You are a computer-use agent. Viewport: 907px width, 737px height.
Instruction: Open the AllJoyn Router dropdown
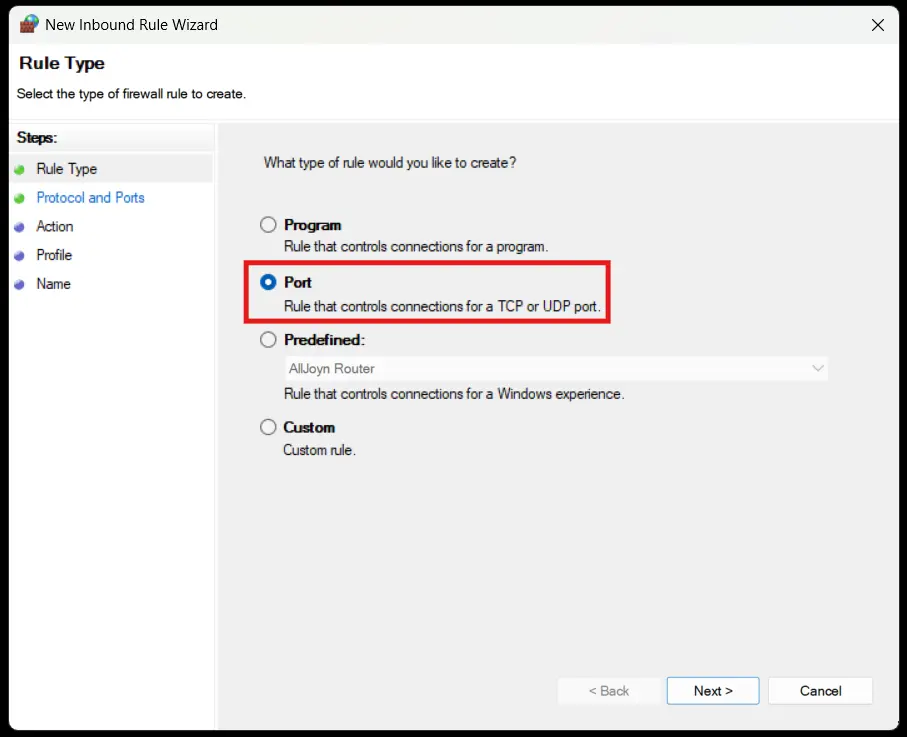tap(555, 368)
